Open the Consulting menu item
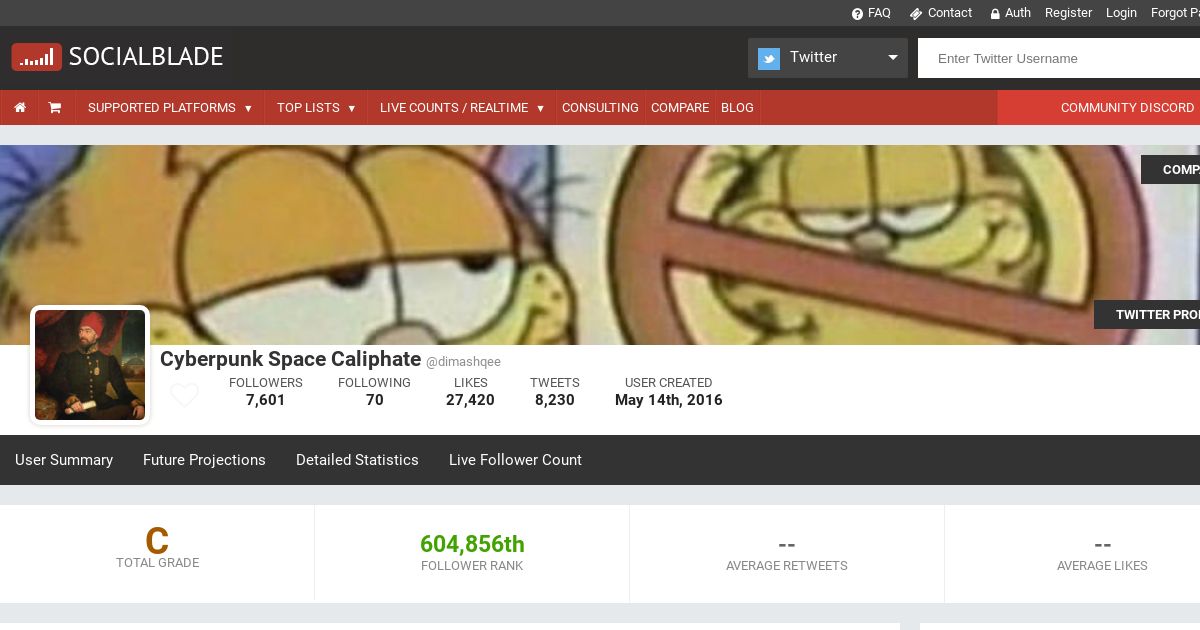1200x630 pixels. pyautogui.click(x=600, y=107)
